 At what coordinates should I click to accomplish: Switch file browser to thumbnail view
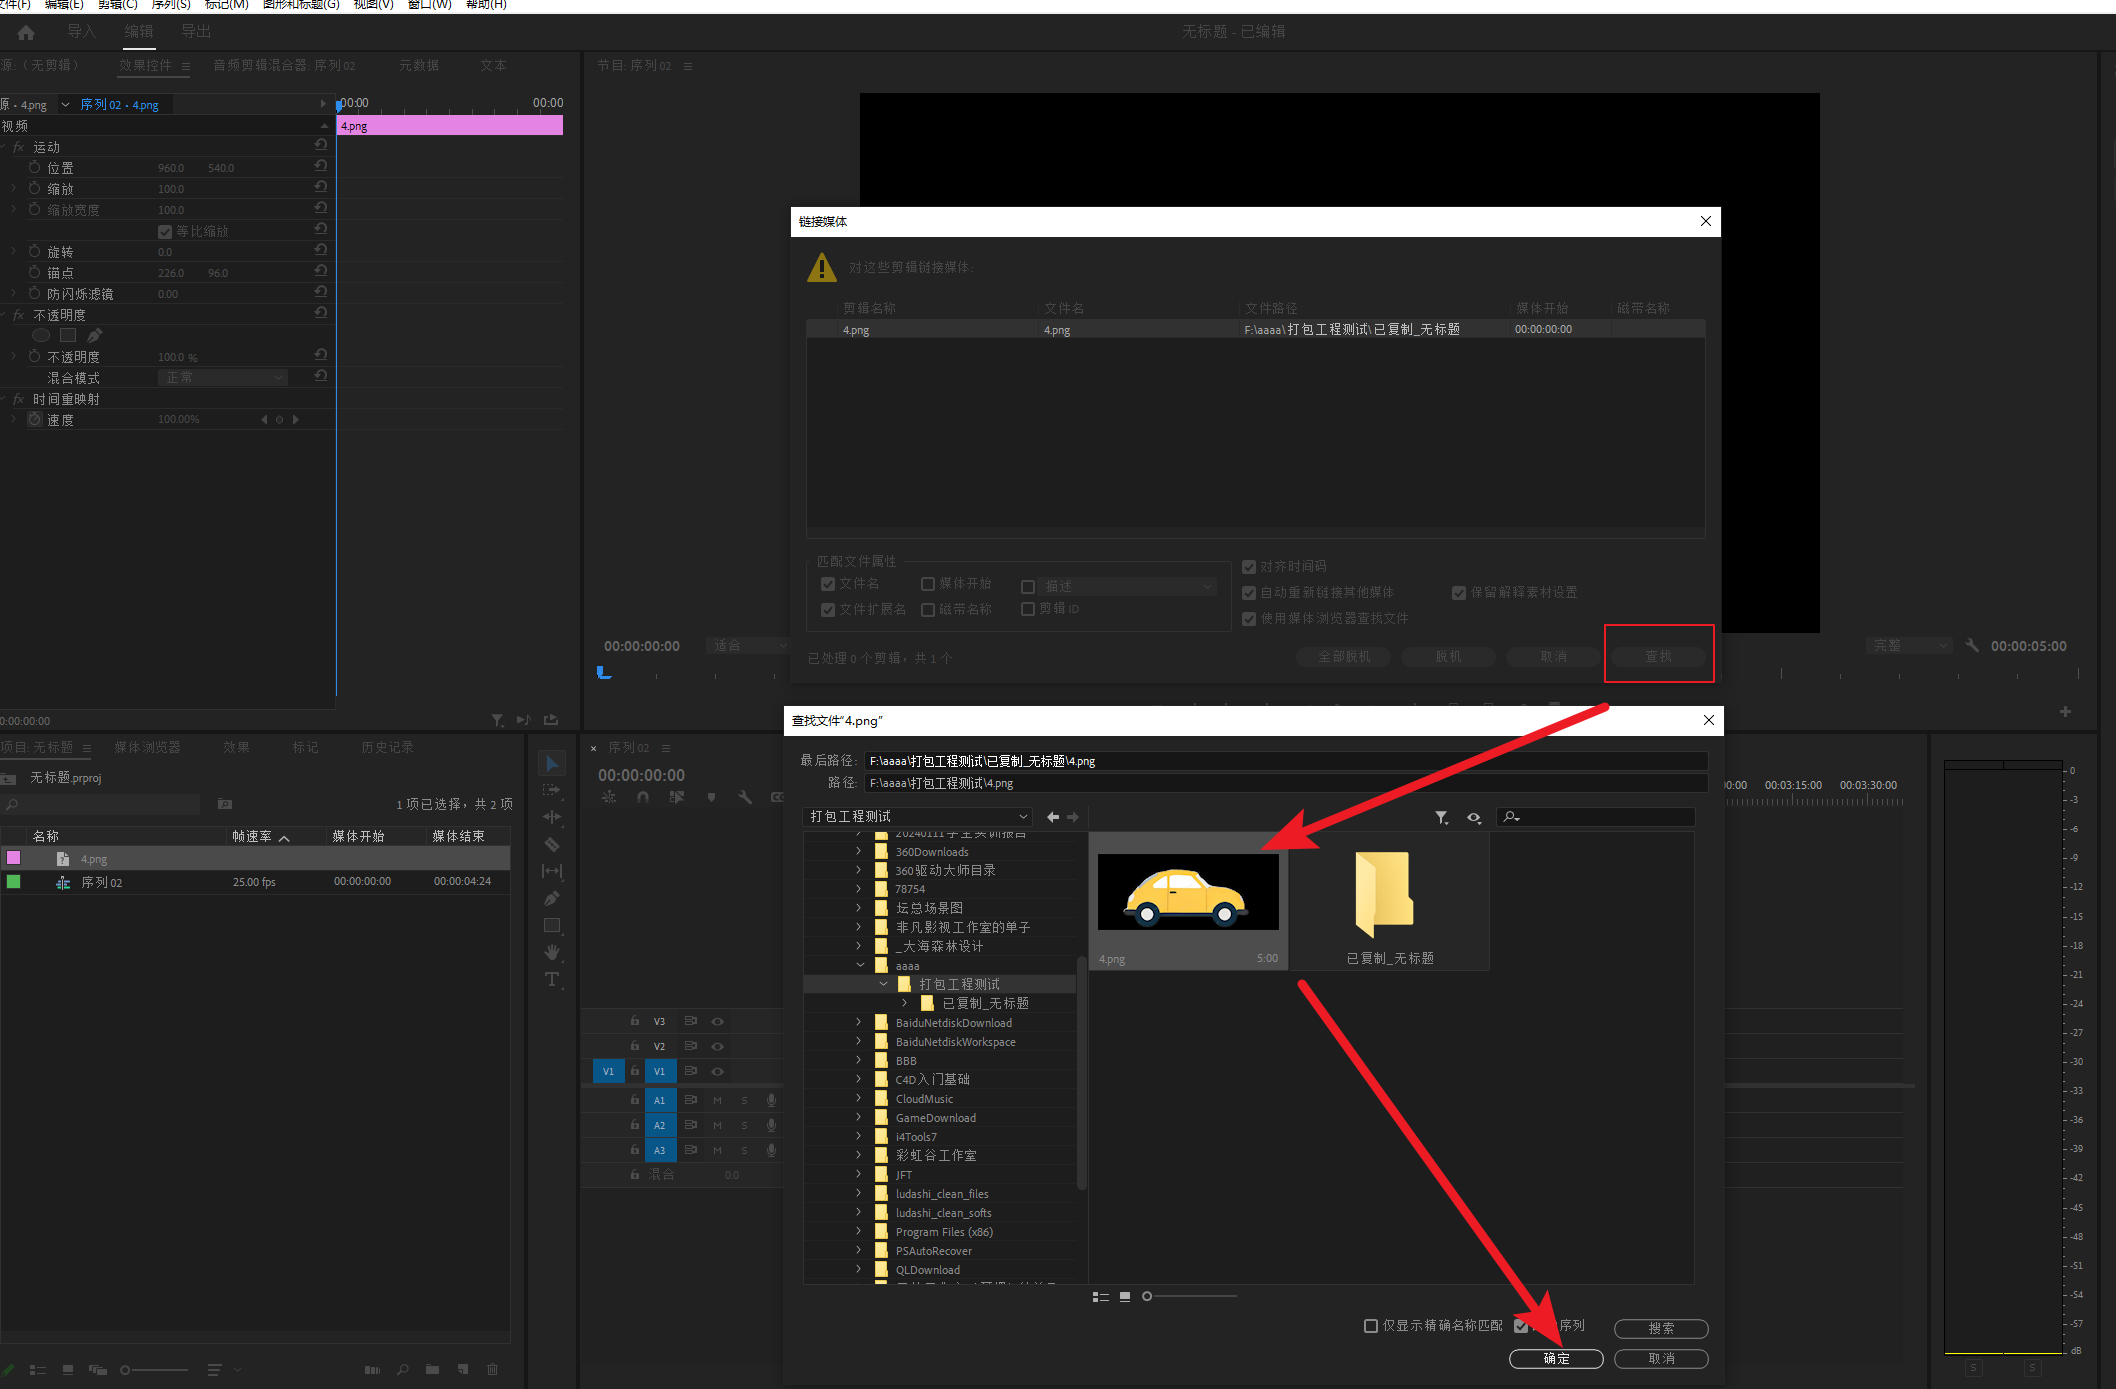pyautogui.click(x=1125, y=1297)
